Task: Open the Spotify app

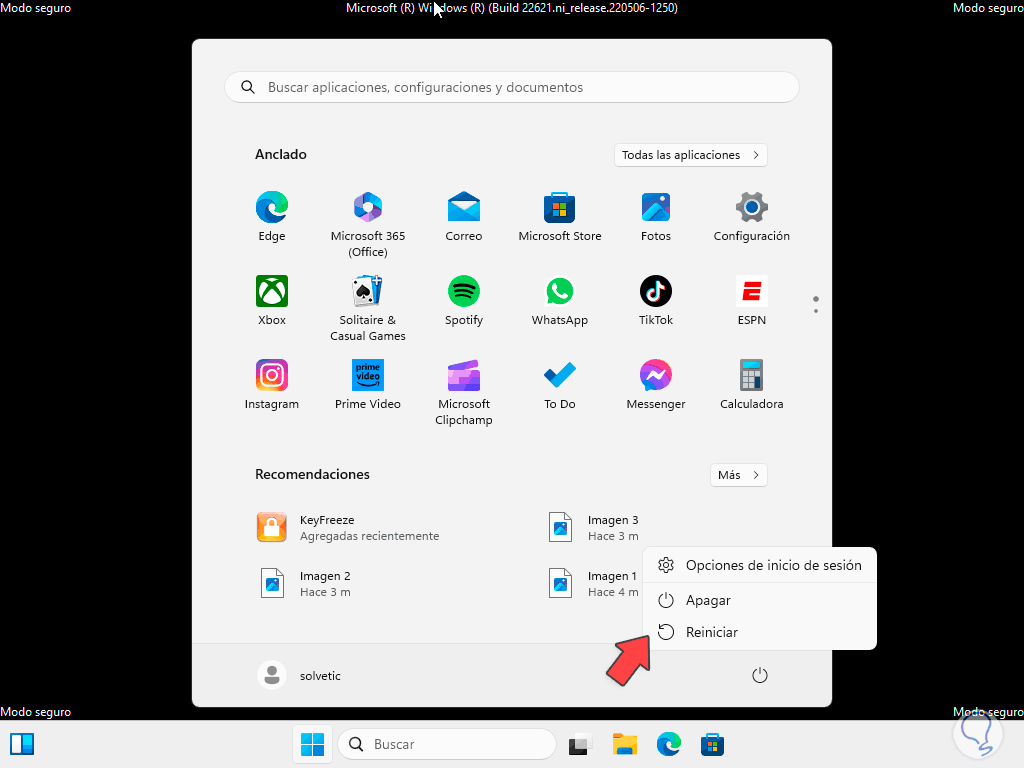Action: click(463, 291)
